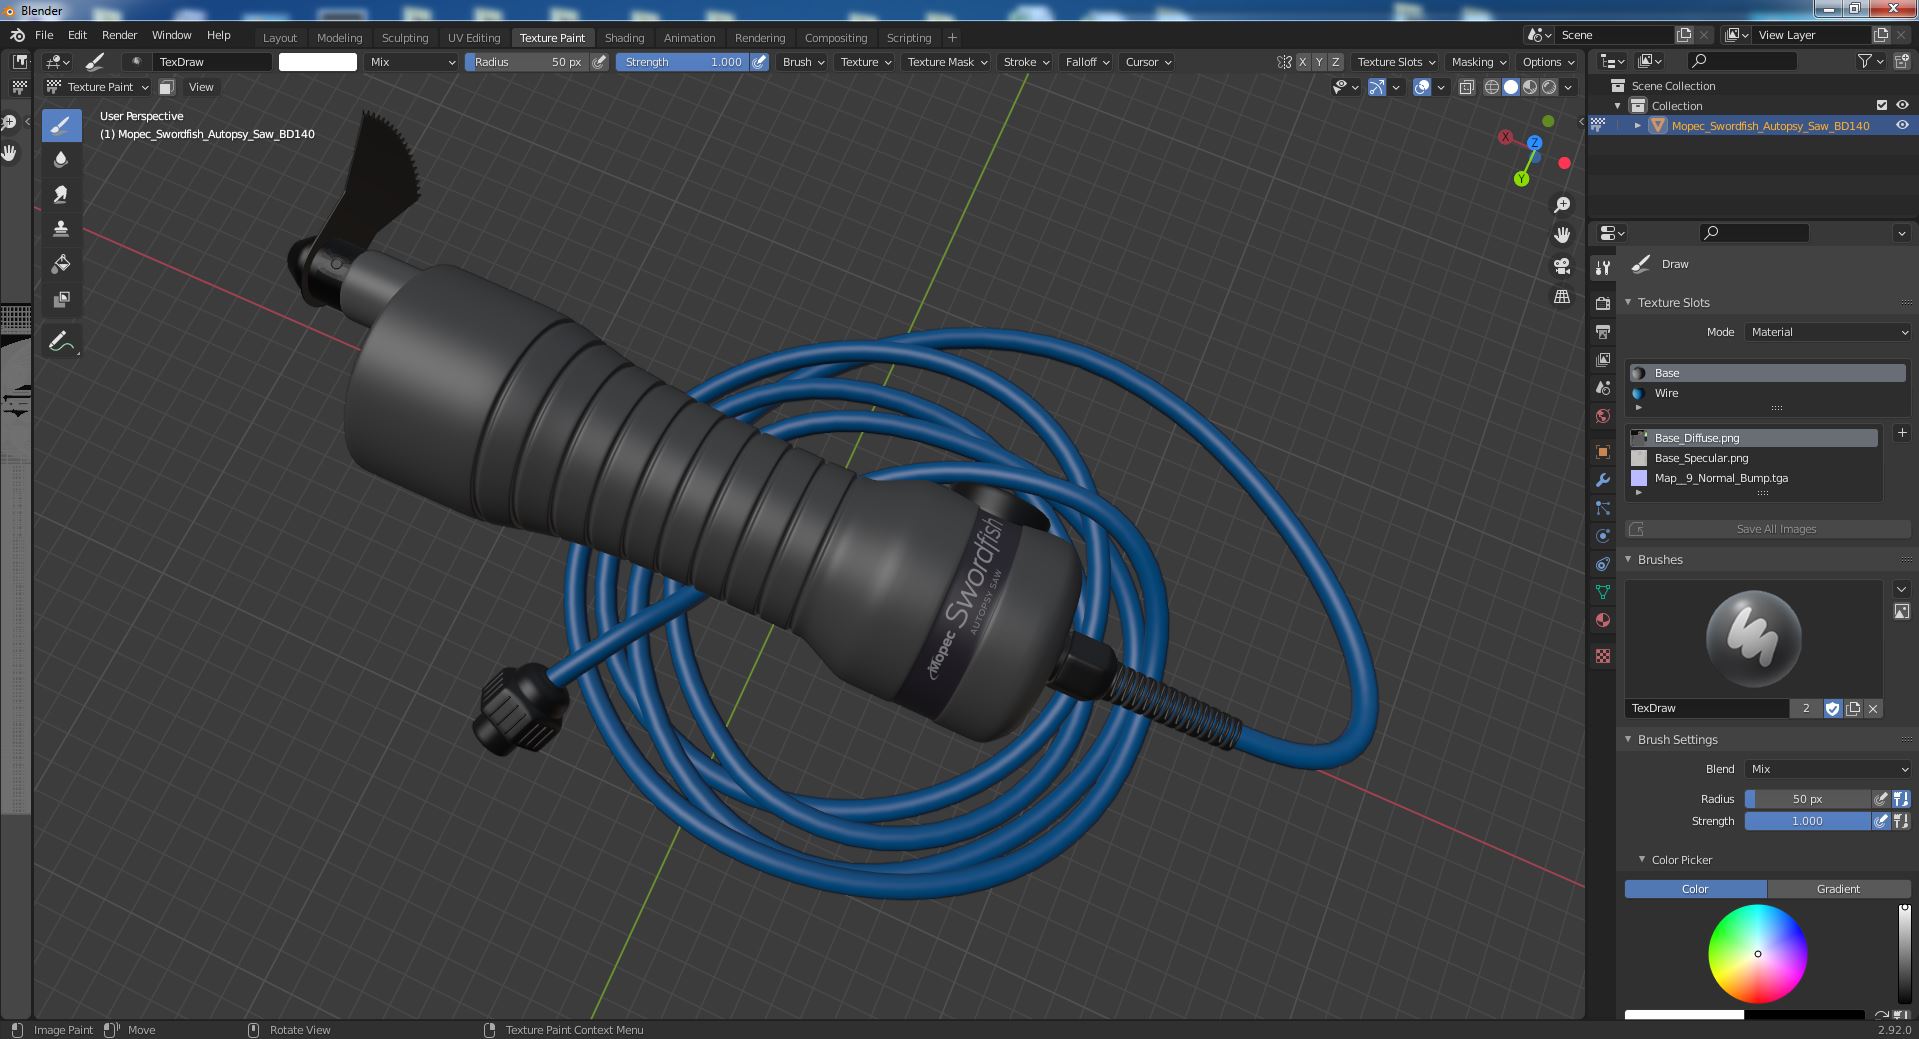Screen dimensions: 1919x1039
Task: Click the color wheel picker
Action: point(1757,954)
